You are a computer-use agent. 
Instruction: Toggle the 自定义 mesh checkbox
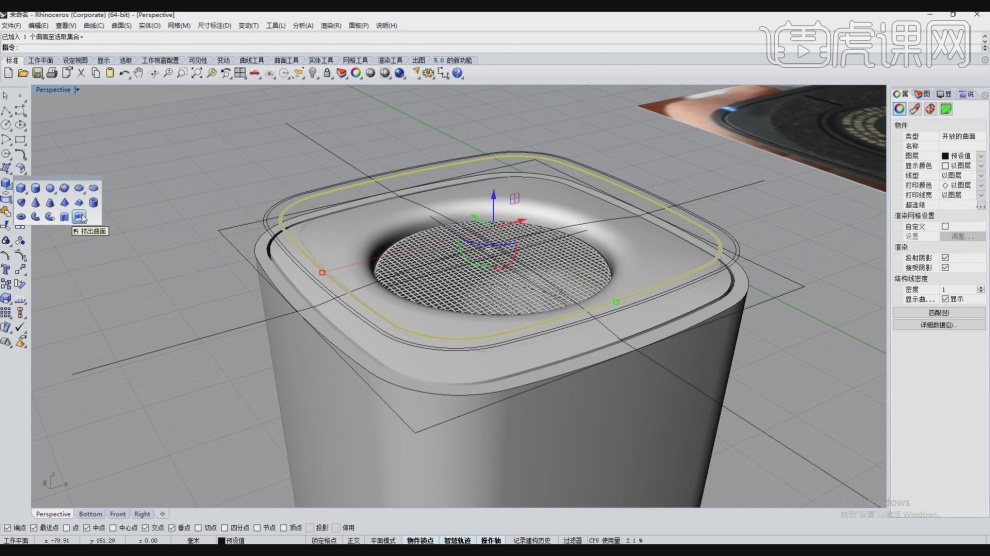945,227
